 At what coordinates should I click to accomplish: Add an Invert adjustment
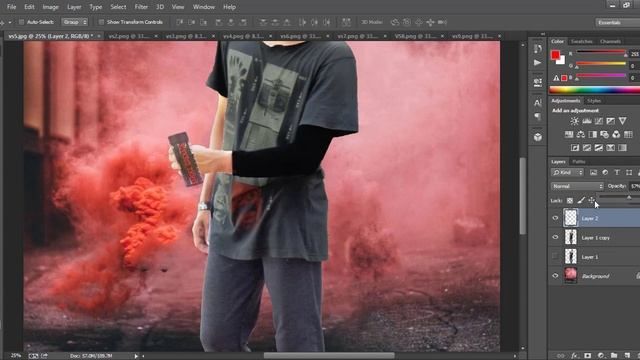[575, 148]
